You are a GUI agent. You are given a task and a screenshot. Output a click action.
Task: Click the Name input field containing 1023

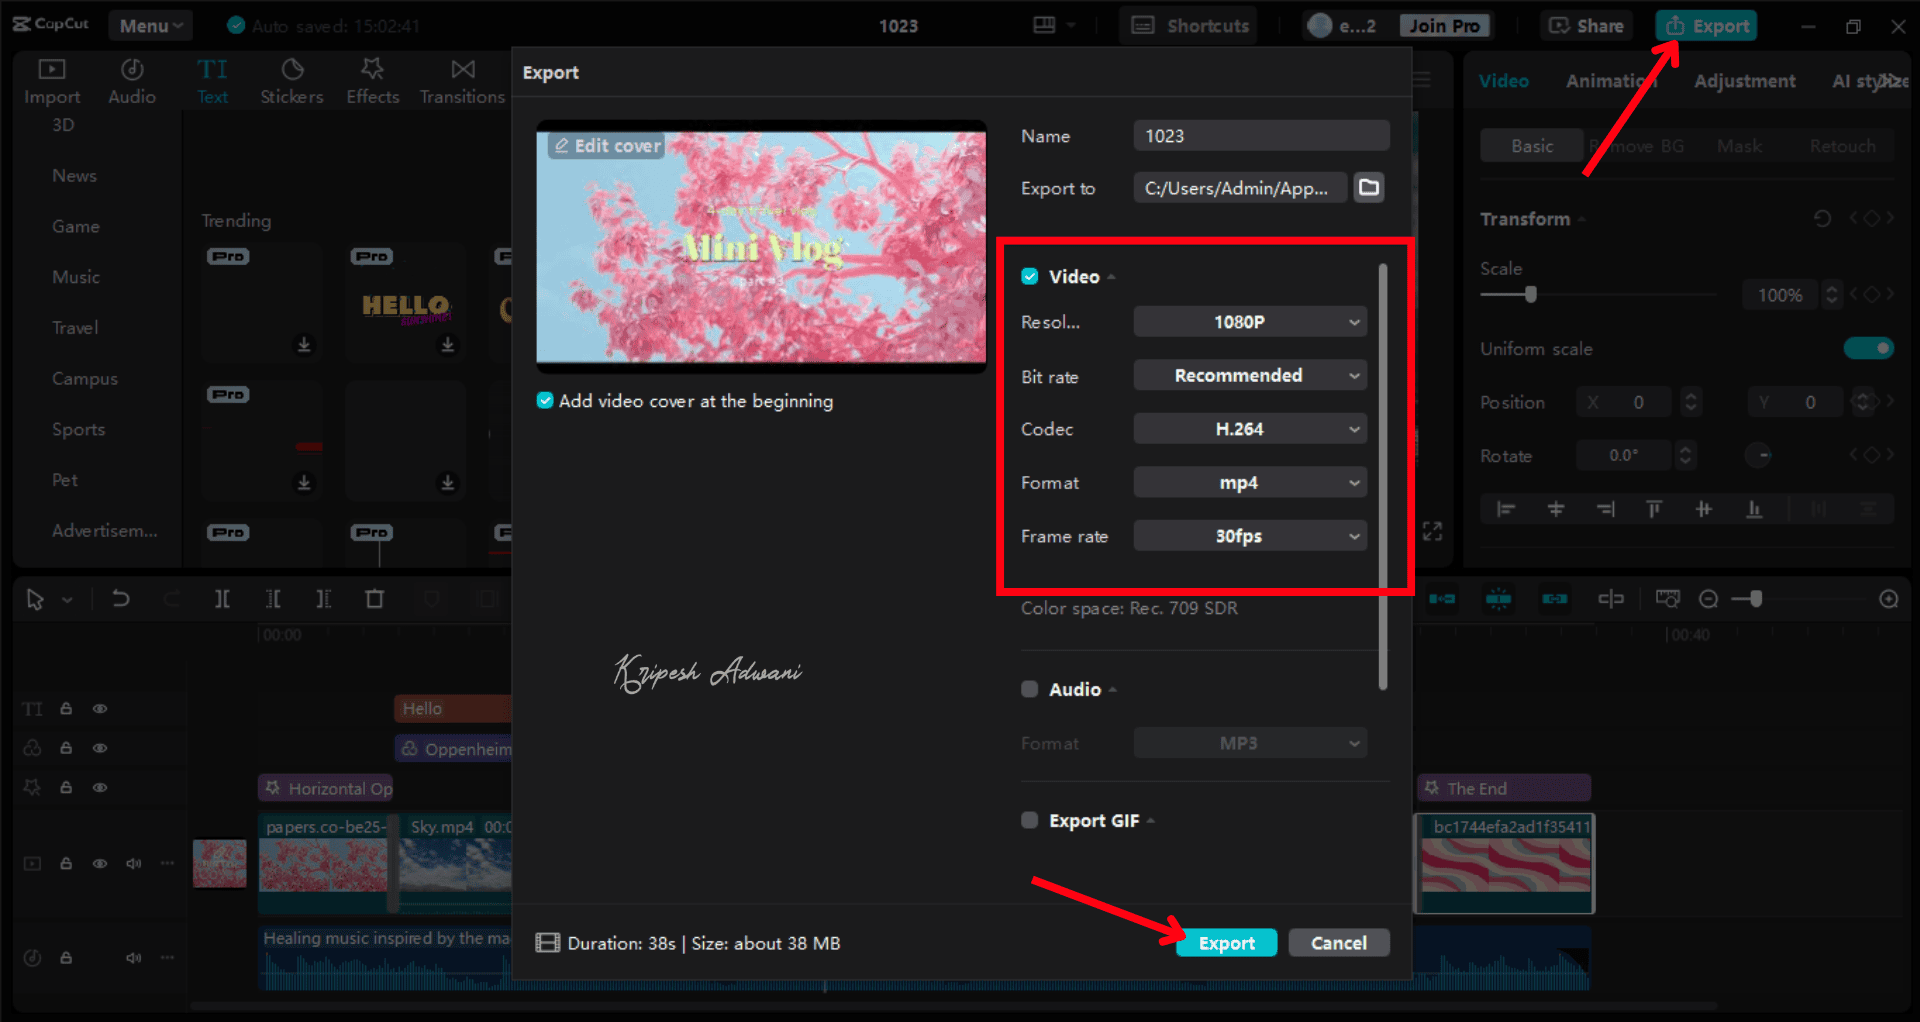pos(1261,136)
